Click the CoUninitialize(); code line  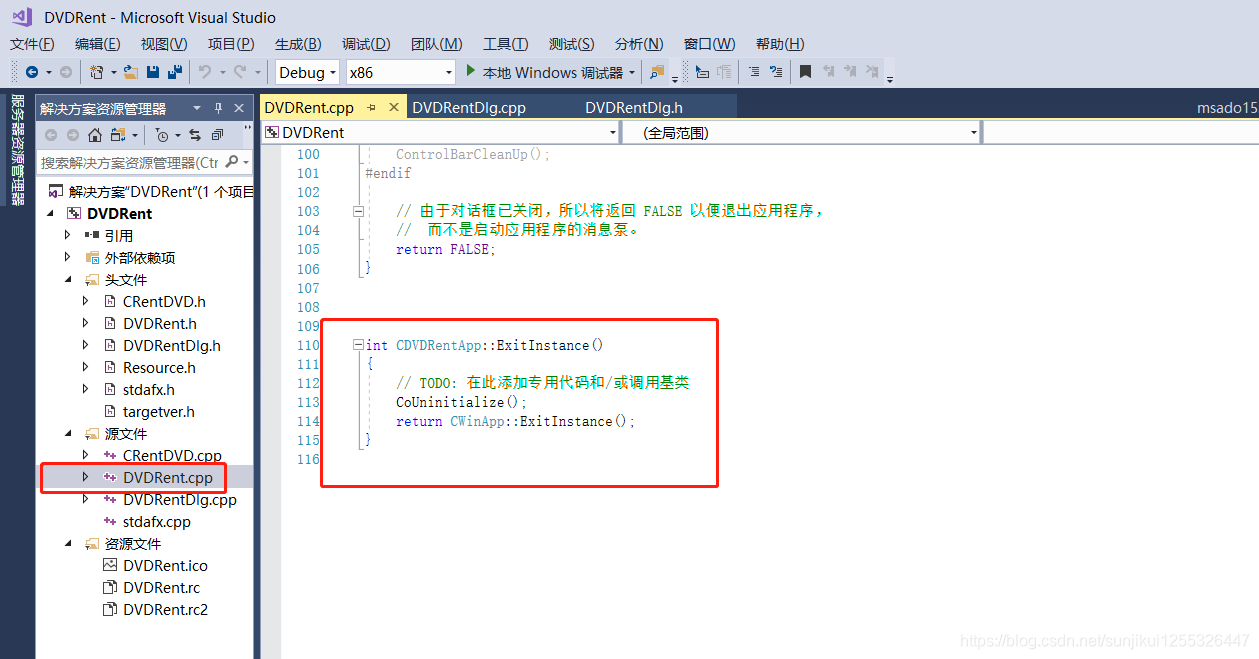coord(461,402)
